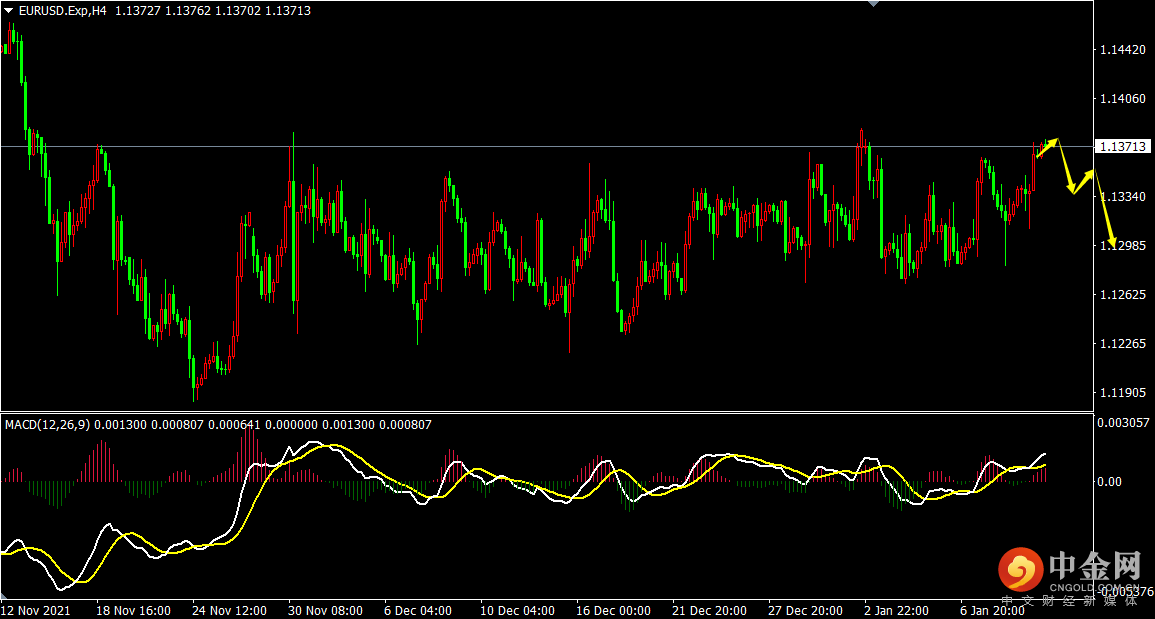Click the gray chart shift triangle at top

[874, 4]
